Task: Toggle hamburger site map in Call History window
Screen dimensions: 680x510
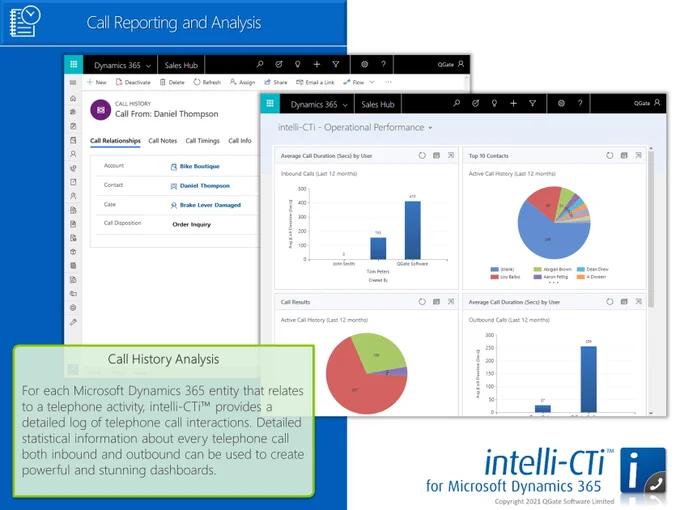Action: 73,82
